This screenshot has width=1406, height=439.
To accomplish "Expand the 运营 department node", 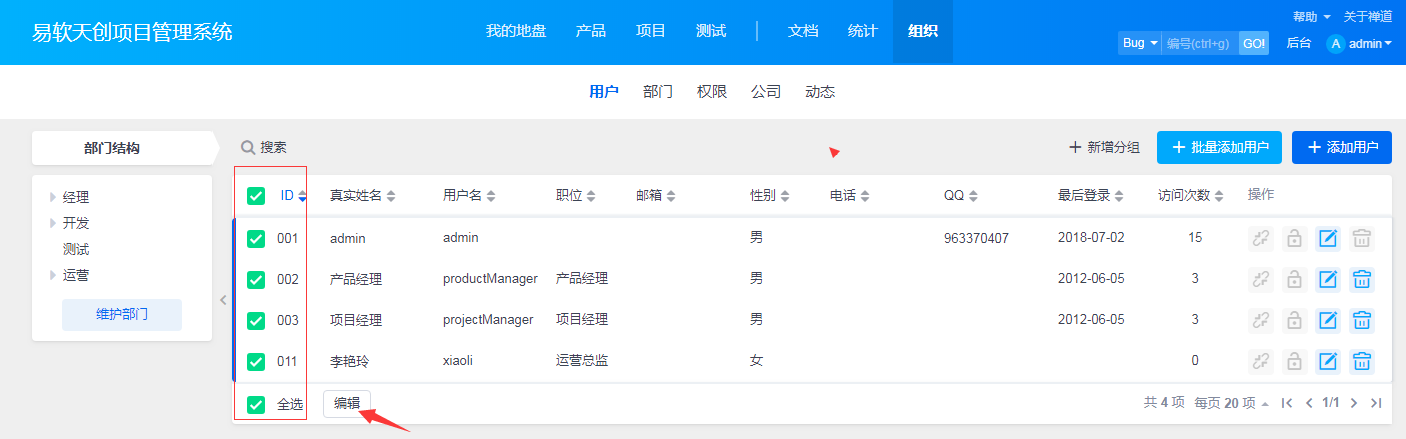I will [x=53, y=275].
